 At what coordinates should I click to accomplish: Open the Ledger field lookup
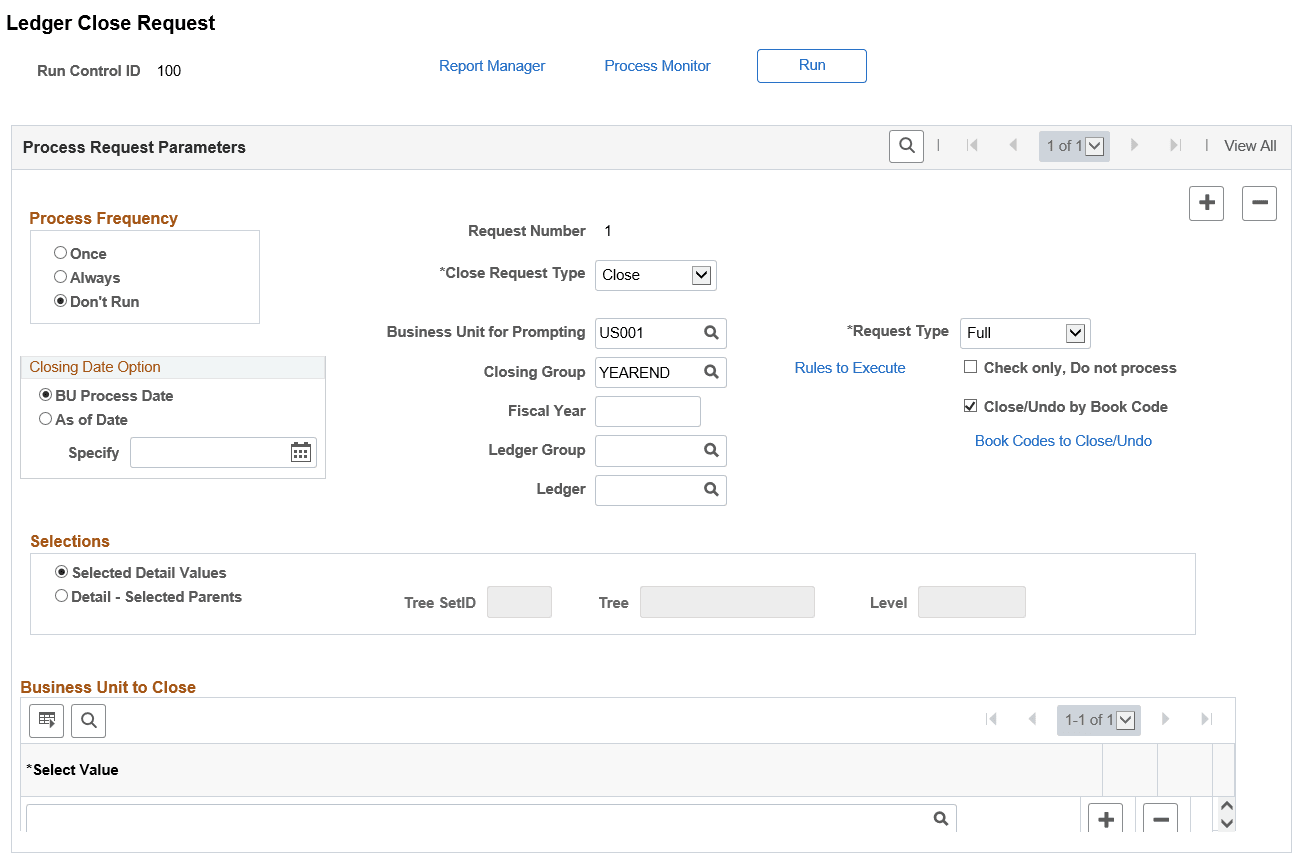[711, 489]
